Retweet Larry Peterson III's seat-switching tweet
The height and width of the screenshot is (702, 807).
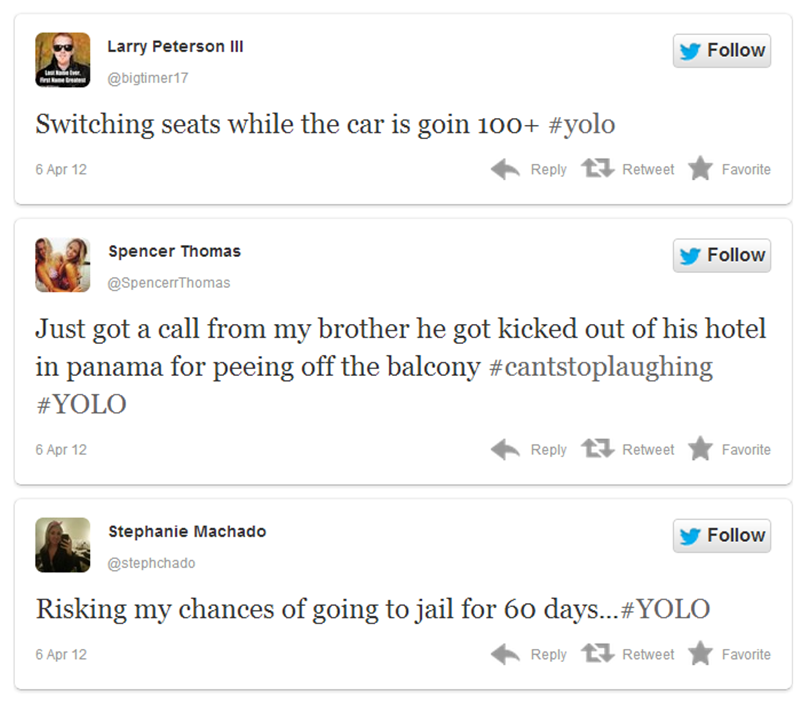click(628, 170)
